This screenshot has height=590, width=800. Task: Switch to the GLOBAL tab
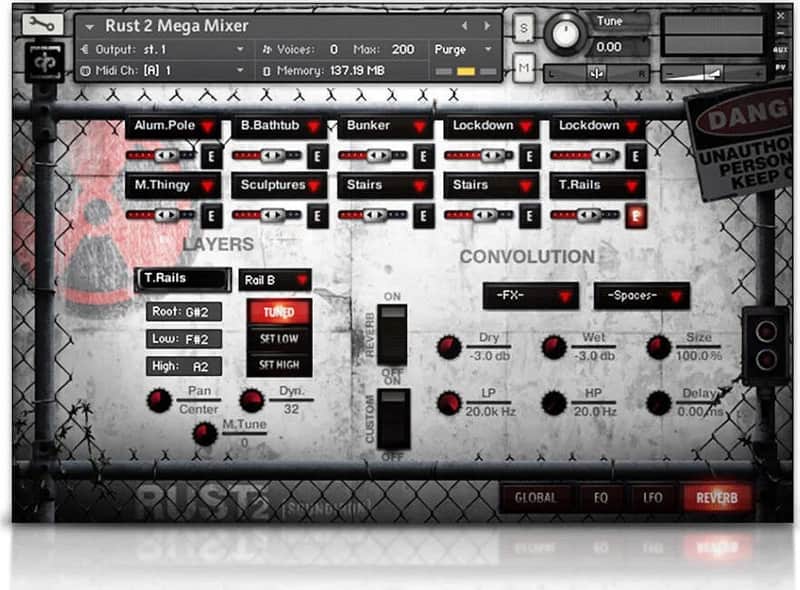pyautogui.click(x=535, y=498)
